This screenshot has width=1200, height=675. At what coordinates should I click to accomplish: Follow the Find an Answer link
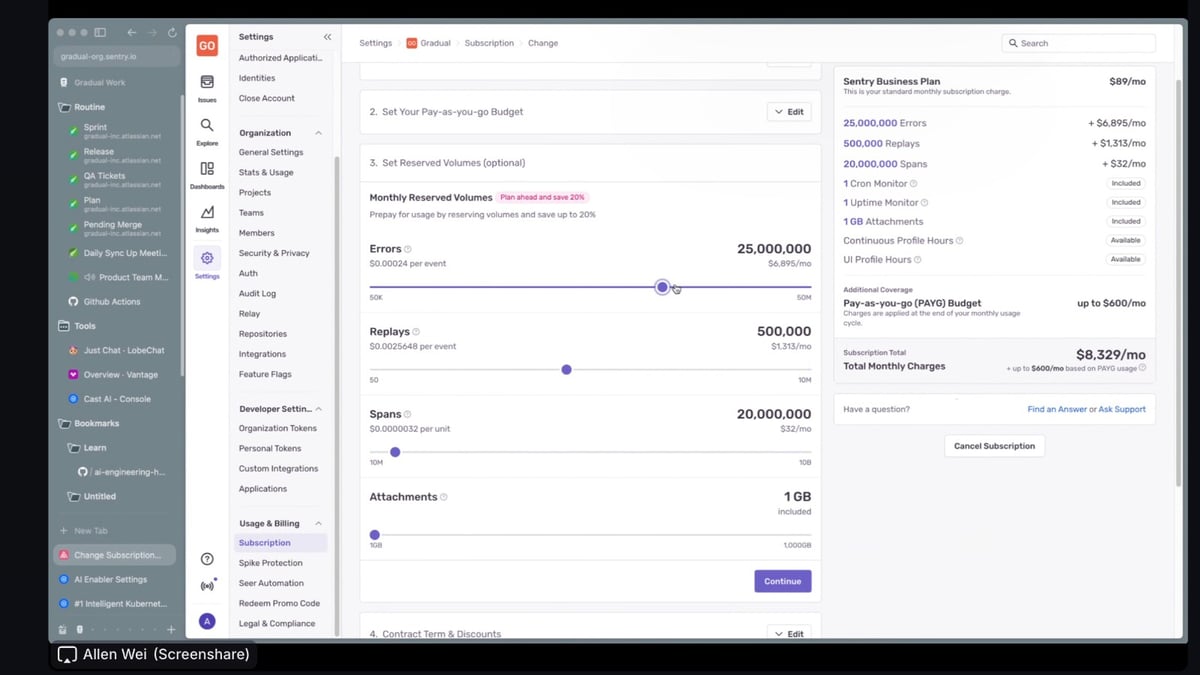coord(1057,409)
